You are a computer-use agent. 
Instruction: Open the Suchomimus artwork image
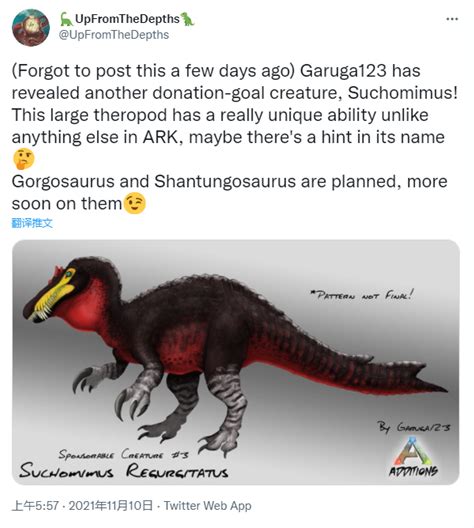[x=236, y=362]
